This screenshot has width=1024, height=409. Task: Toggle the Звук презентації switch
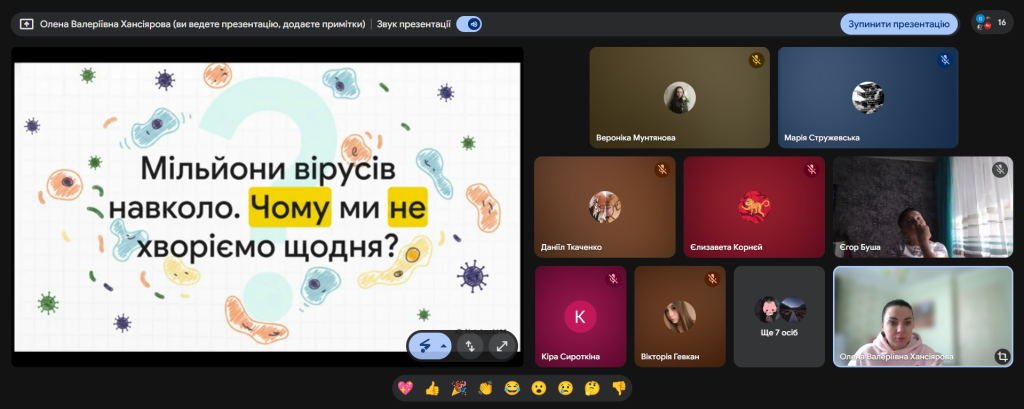(469, 24)
